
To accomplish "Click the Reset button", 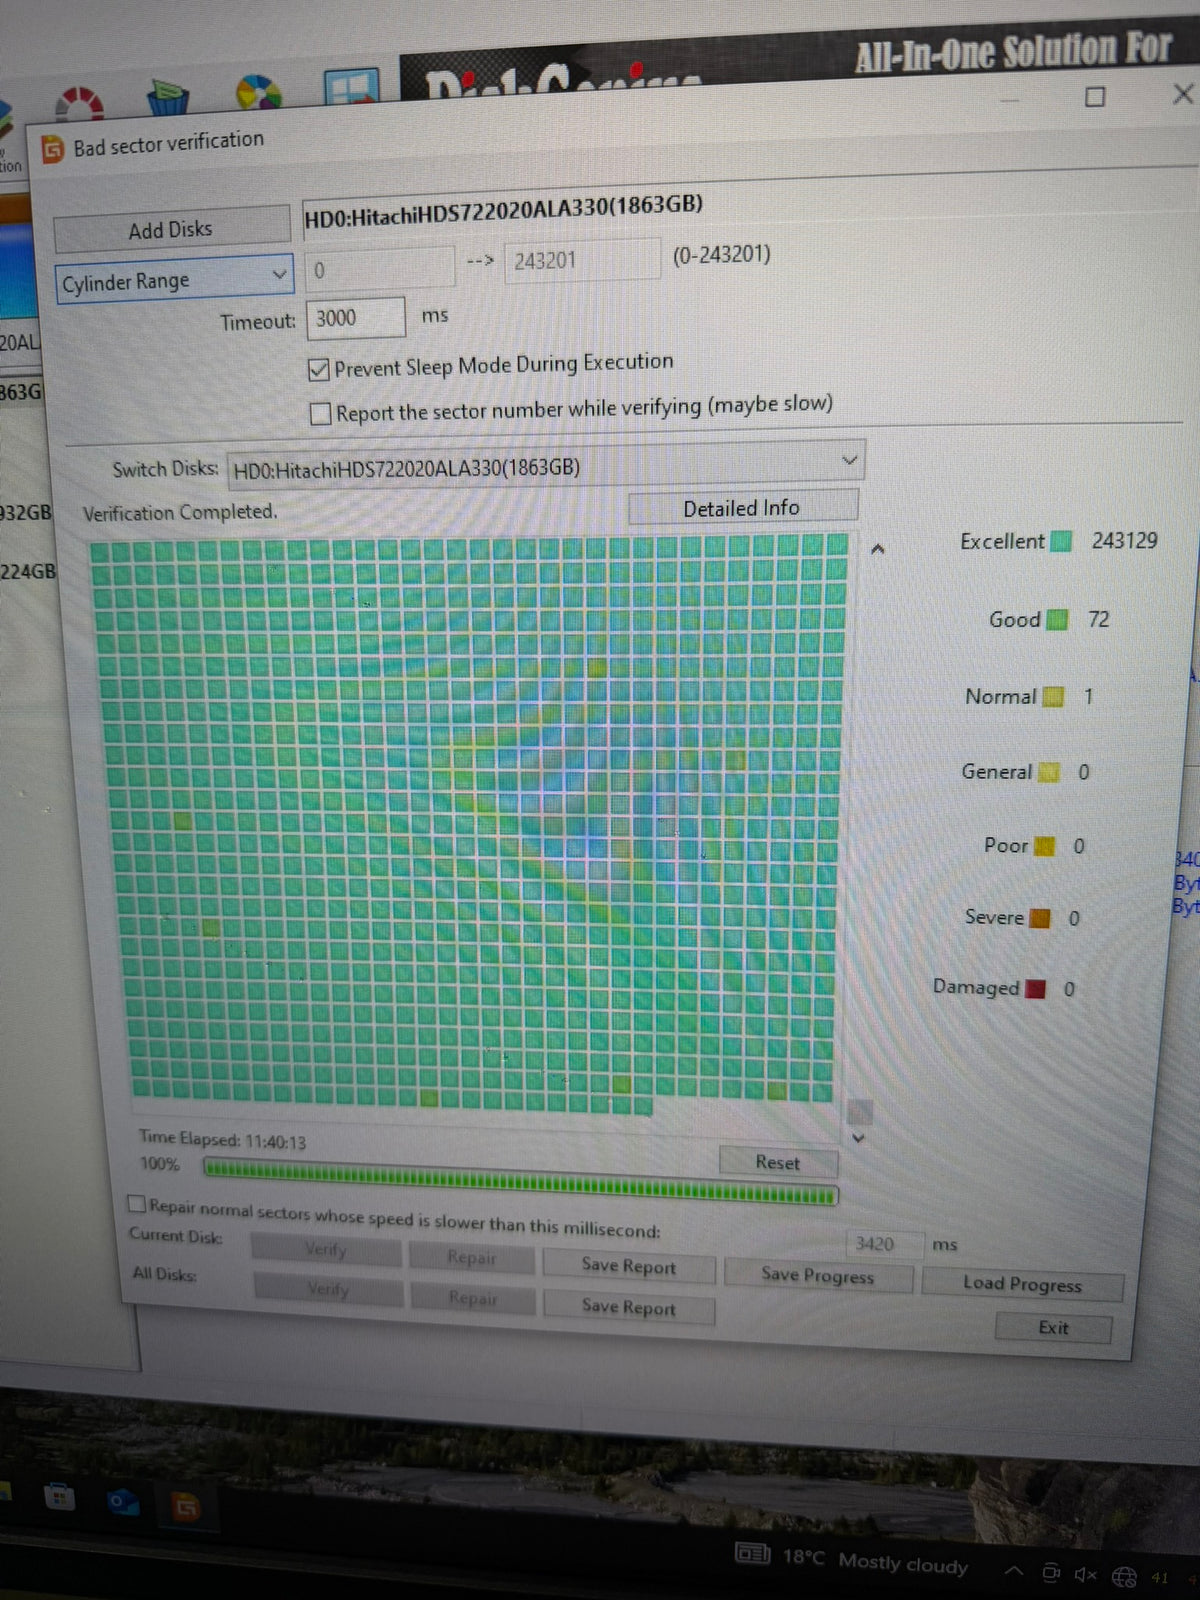I will click(x=778, y=1162).
